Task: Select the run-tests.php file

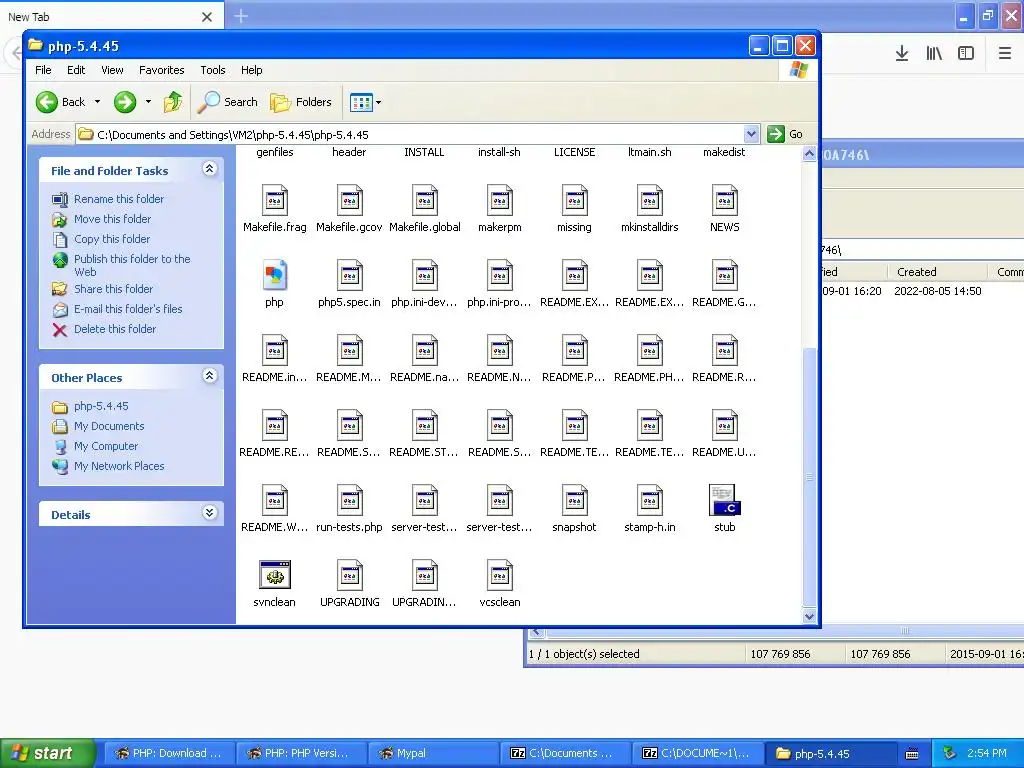Action: pos(349,509)
